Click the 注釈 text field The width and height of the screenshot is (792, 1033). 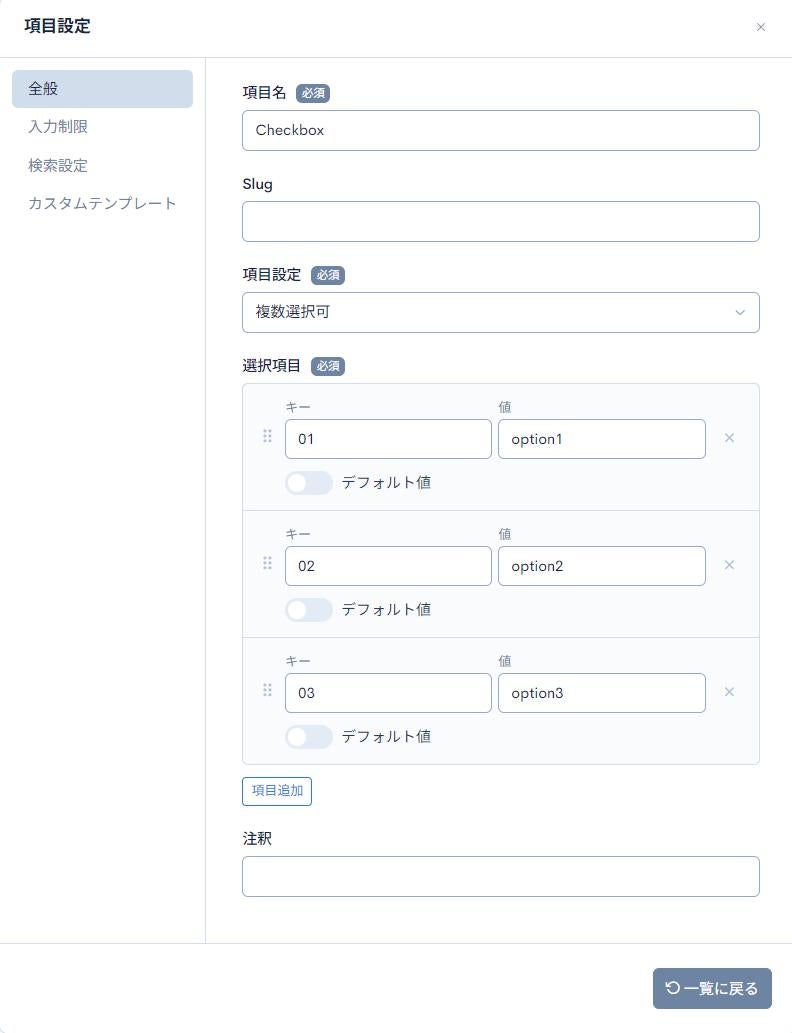[501, 877]
